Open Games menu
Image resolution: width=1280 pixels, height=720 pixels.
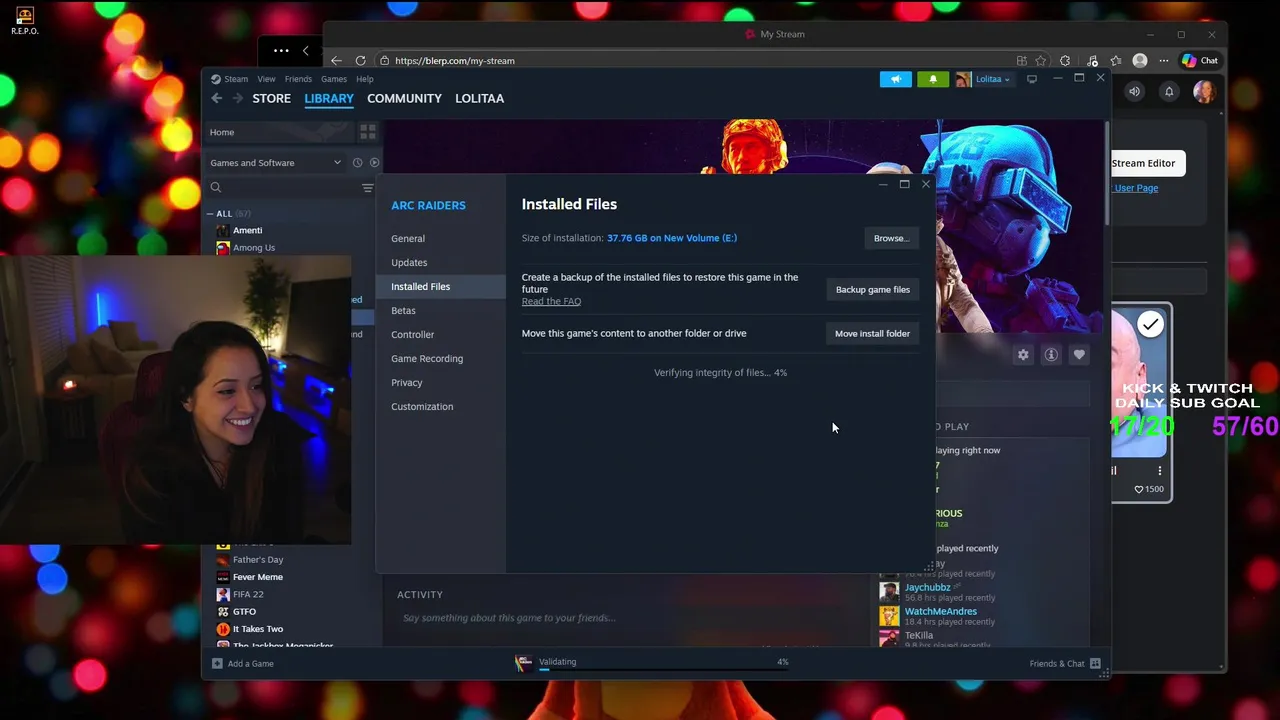334,79
